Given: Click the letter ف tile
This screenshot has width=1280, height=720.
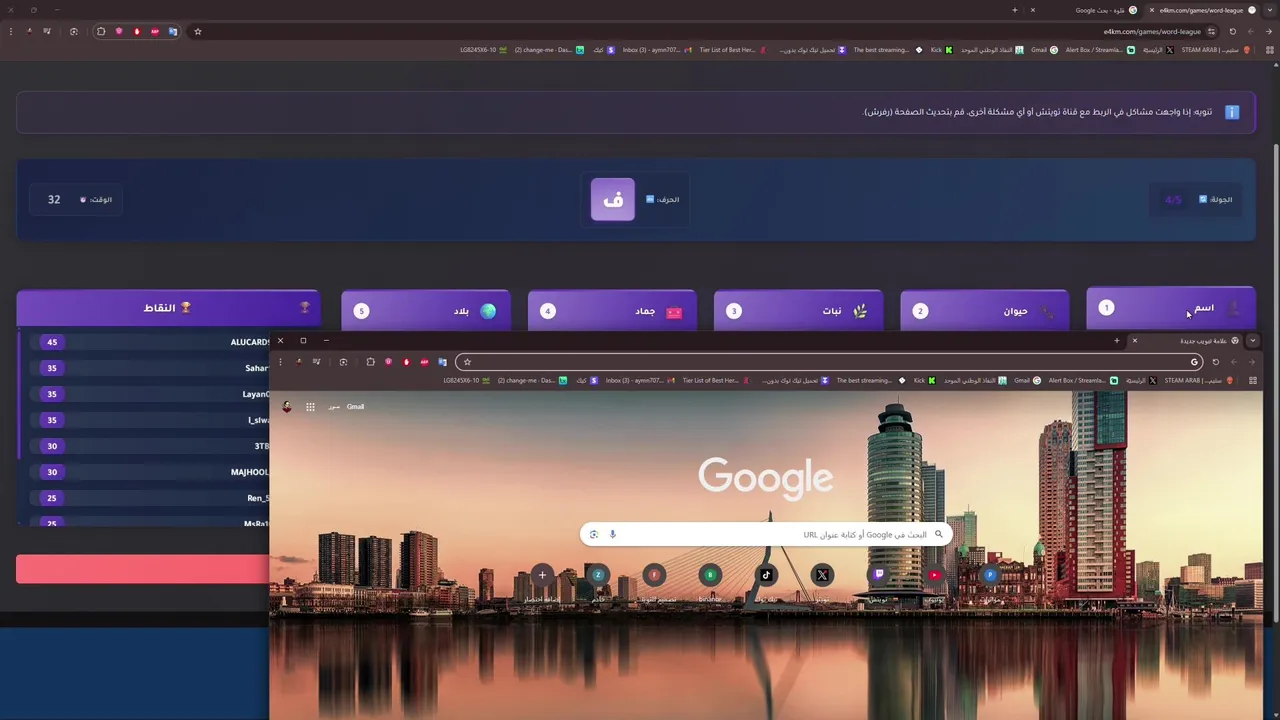Looking at the screenshot, I should click(x=613, y=199).
